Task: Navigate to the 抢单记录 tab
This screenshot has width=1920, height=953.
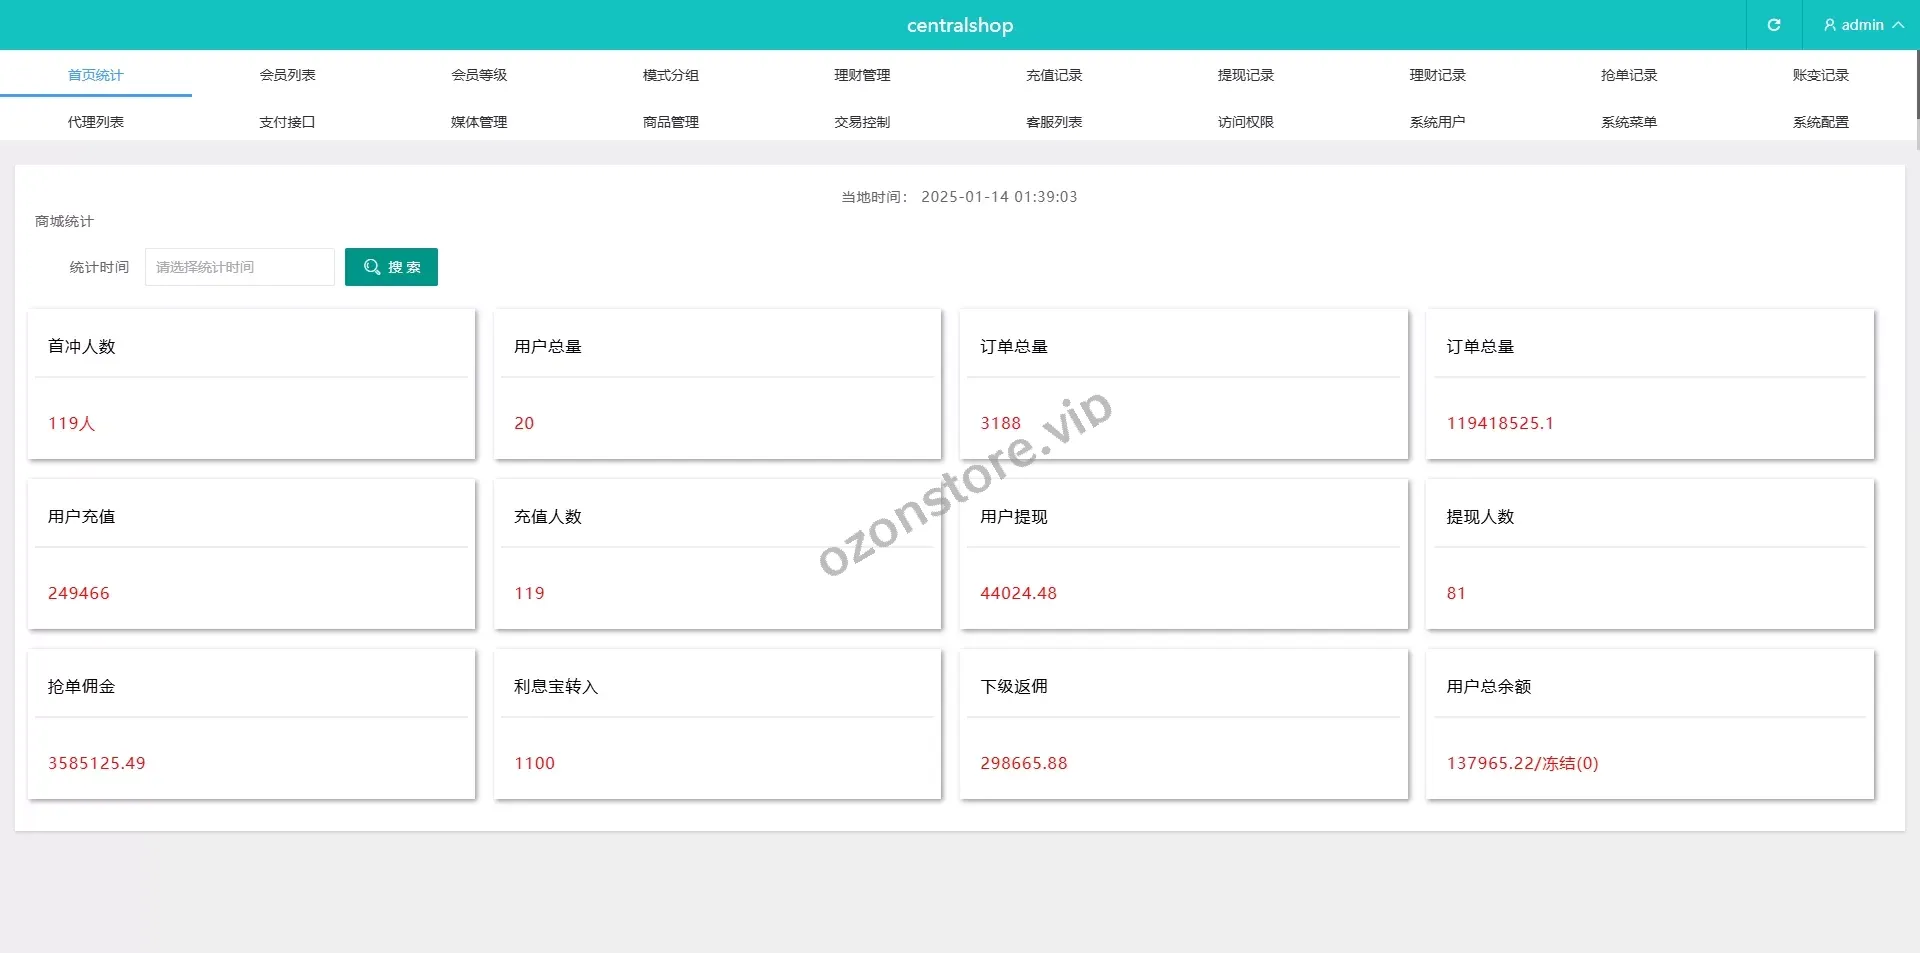Action: pos(1629,75)
